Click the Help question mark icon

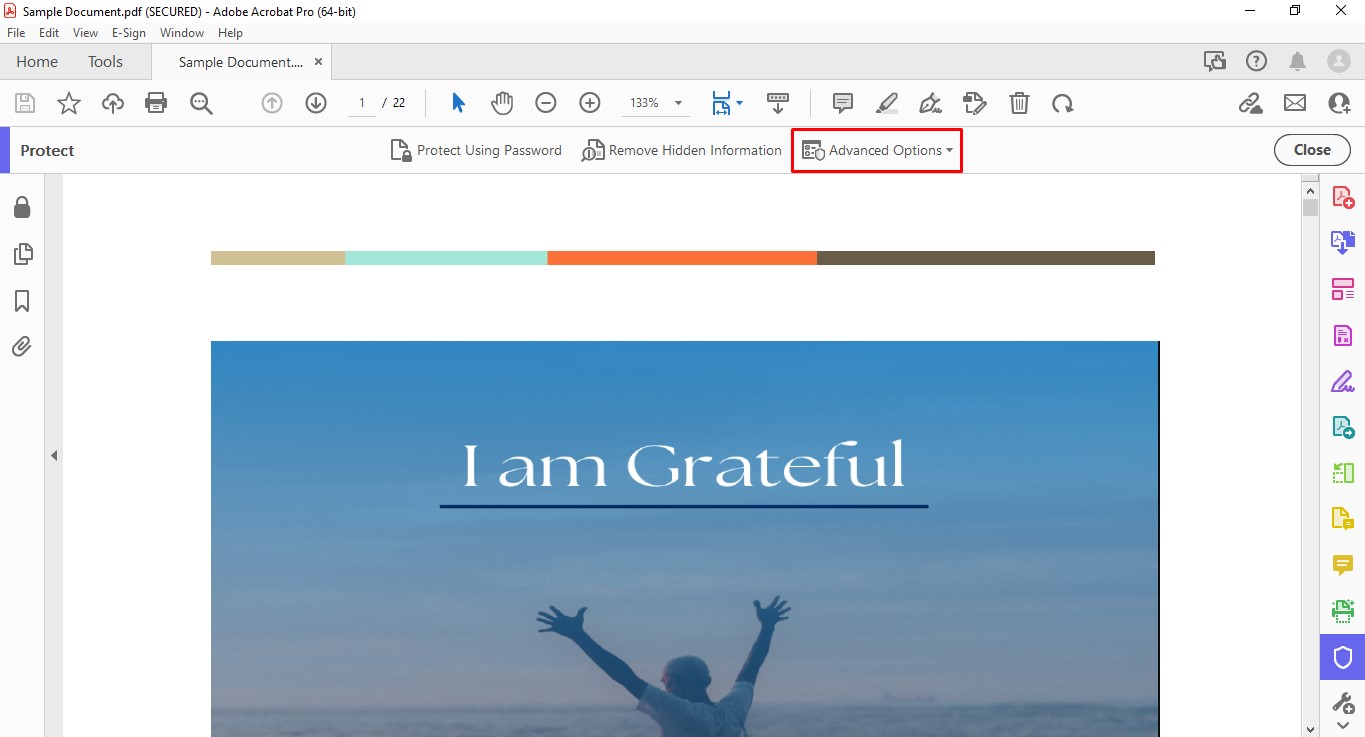[1256, 61]
